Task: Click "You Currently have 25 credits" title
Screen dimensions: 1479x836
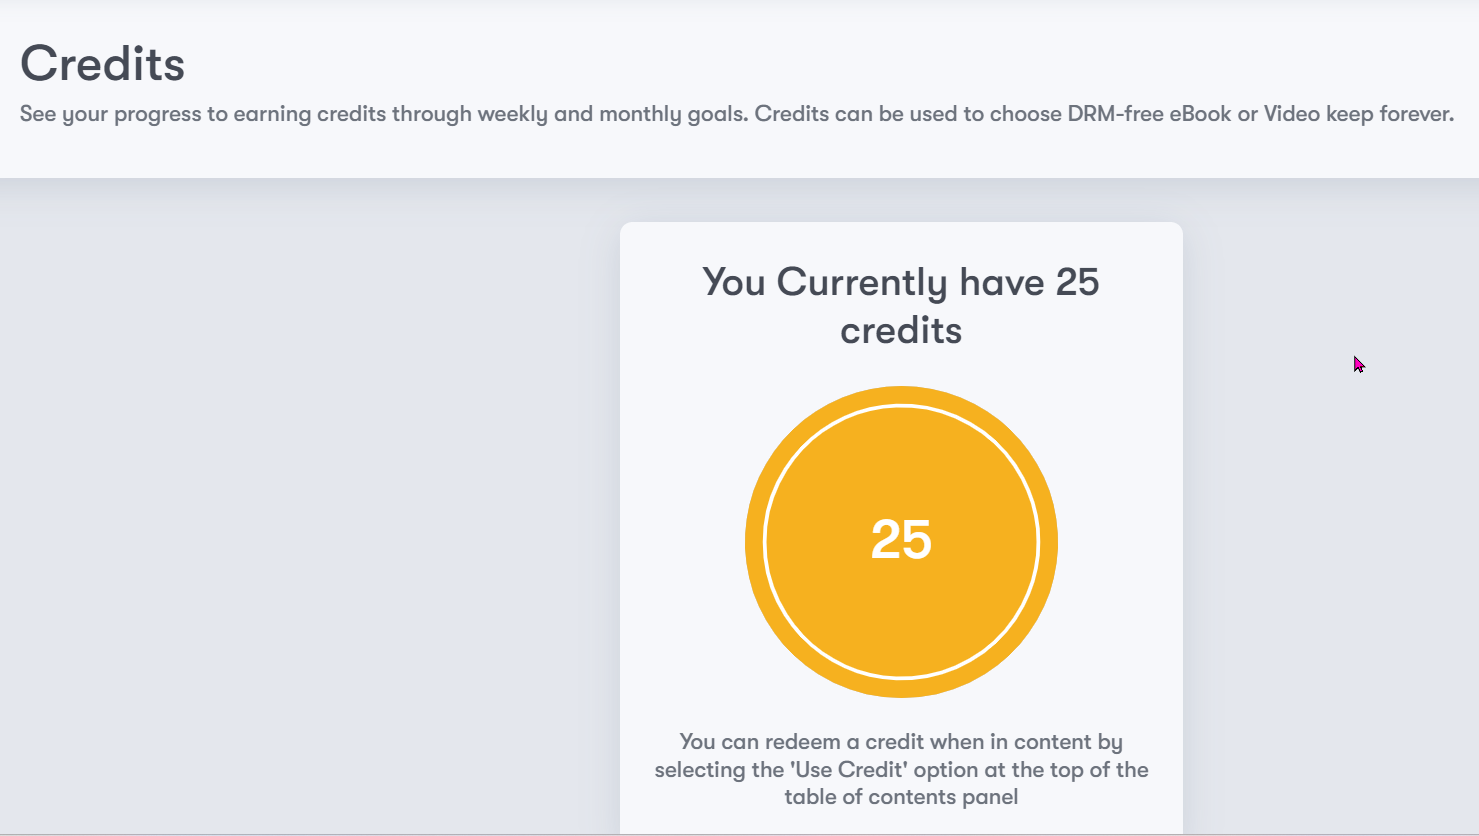Action: point(900,305)
